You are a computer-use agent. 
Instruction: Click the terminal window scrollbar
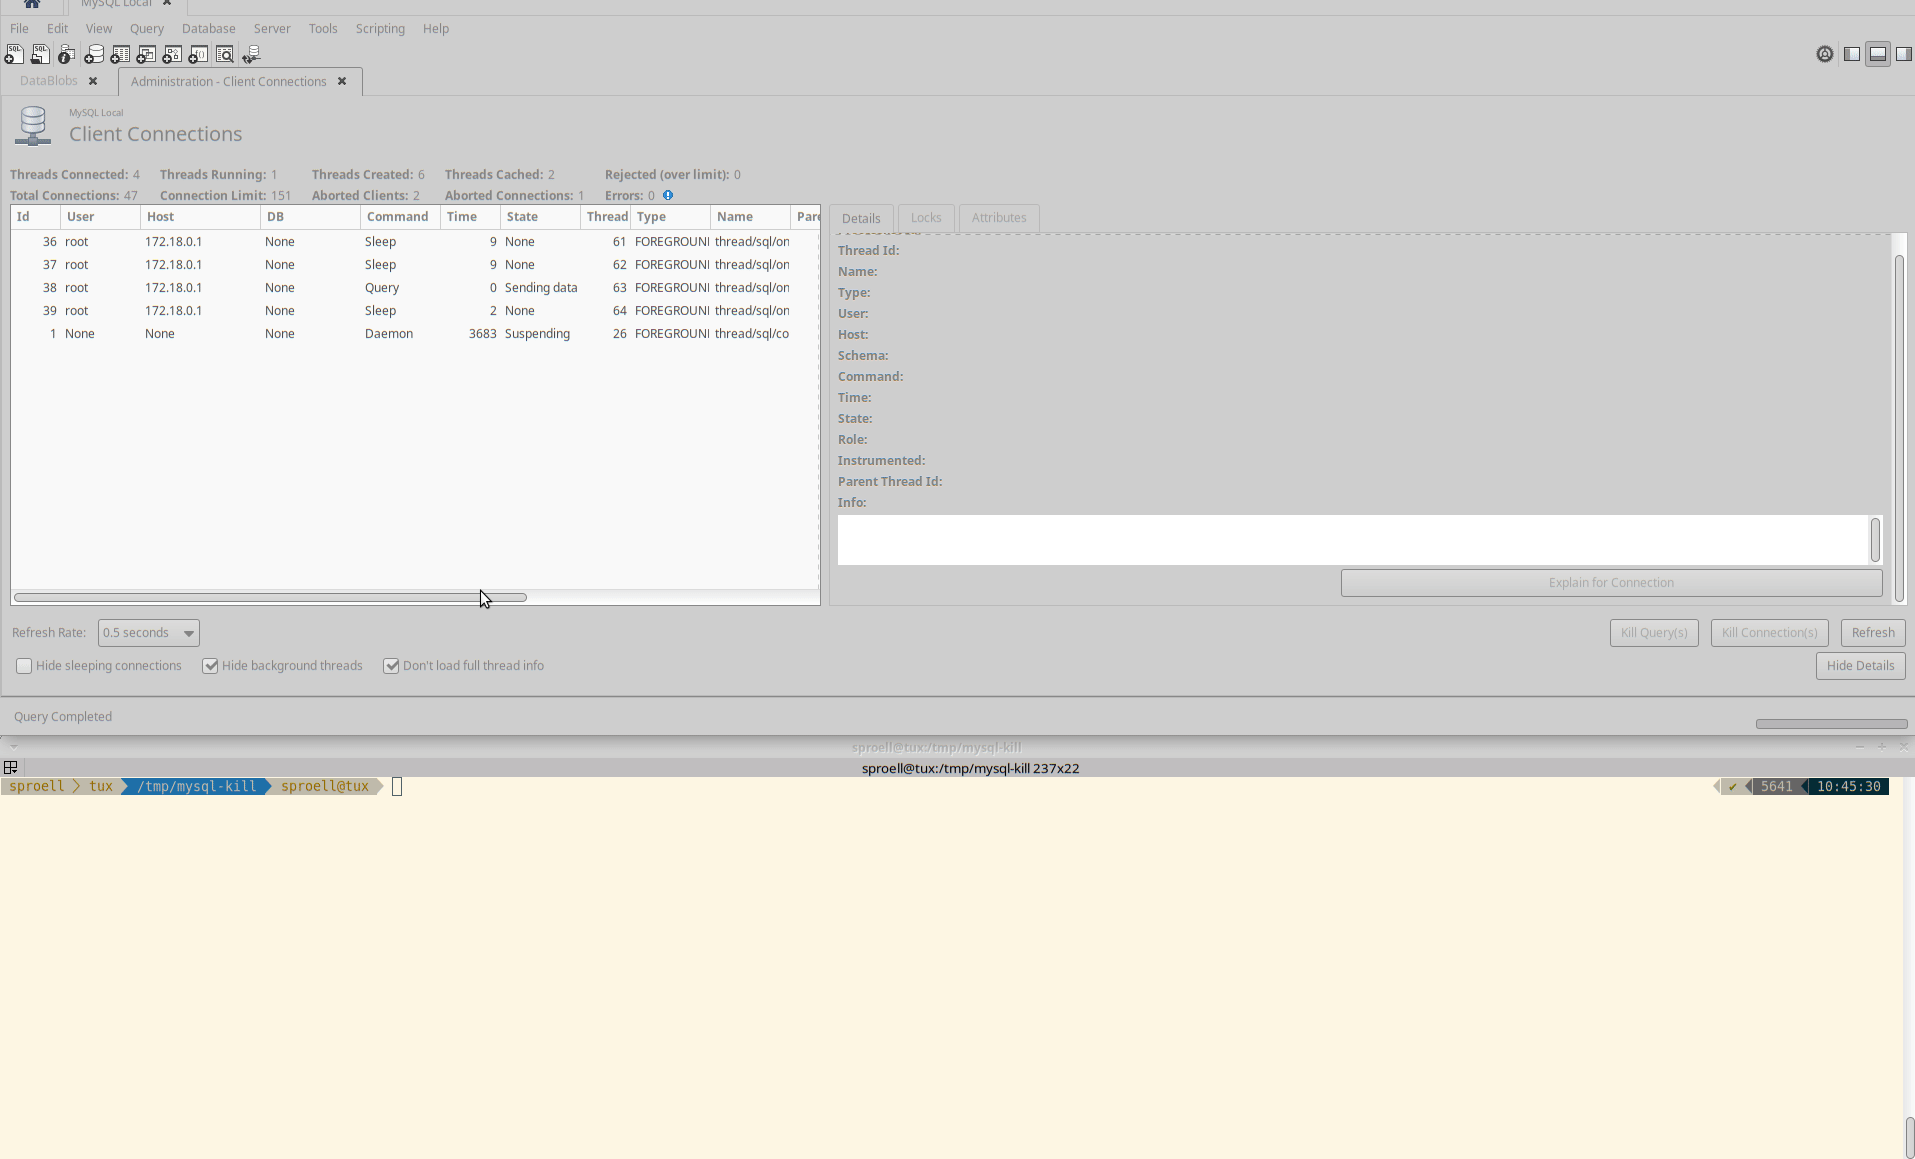pos(1909,1137)
